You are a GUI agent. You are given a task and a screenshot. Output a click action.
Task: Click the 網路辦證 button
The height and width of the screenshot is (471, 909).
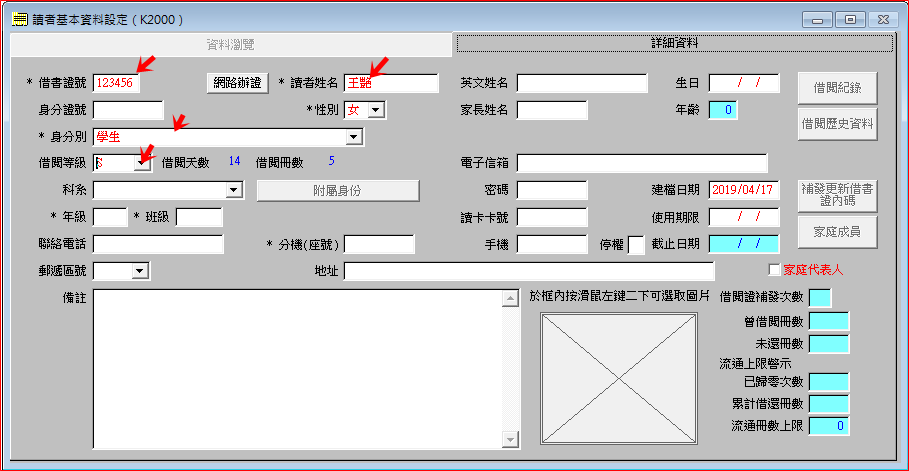(238, 83)
